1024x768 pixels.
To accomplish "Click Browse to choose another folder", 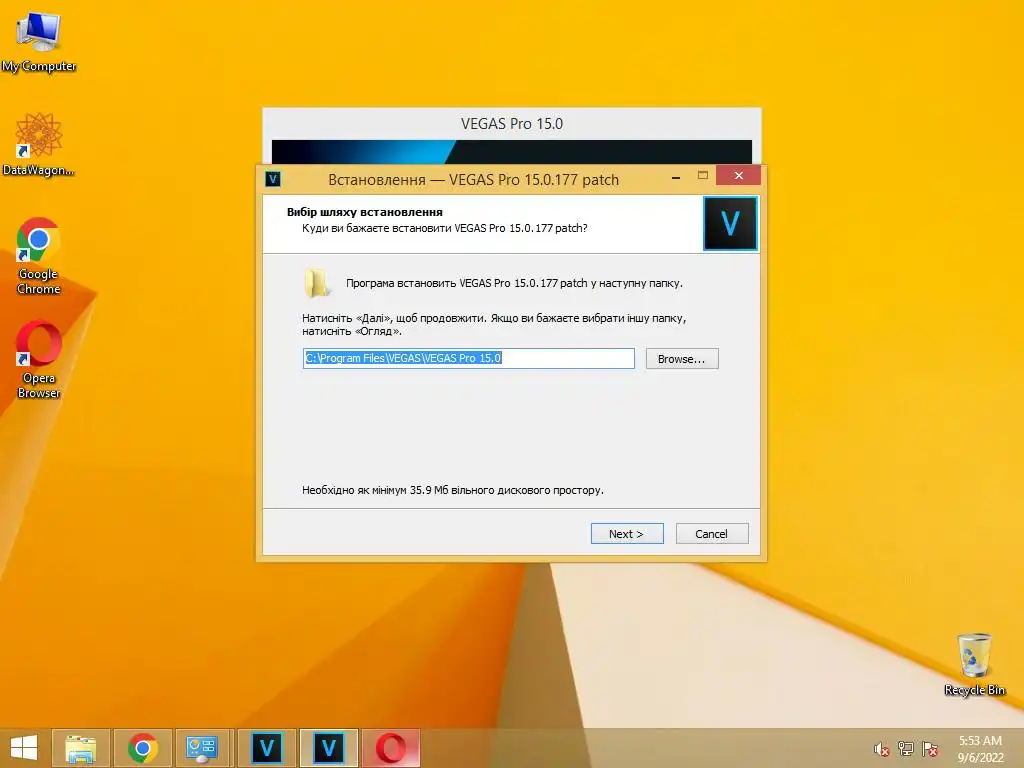I will (x=682, y=359).
